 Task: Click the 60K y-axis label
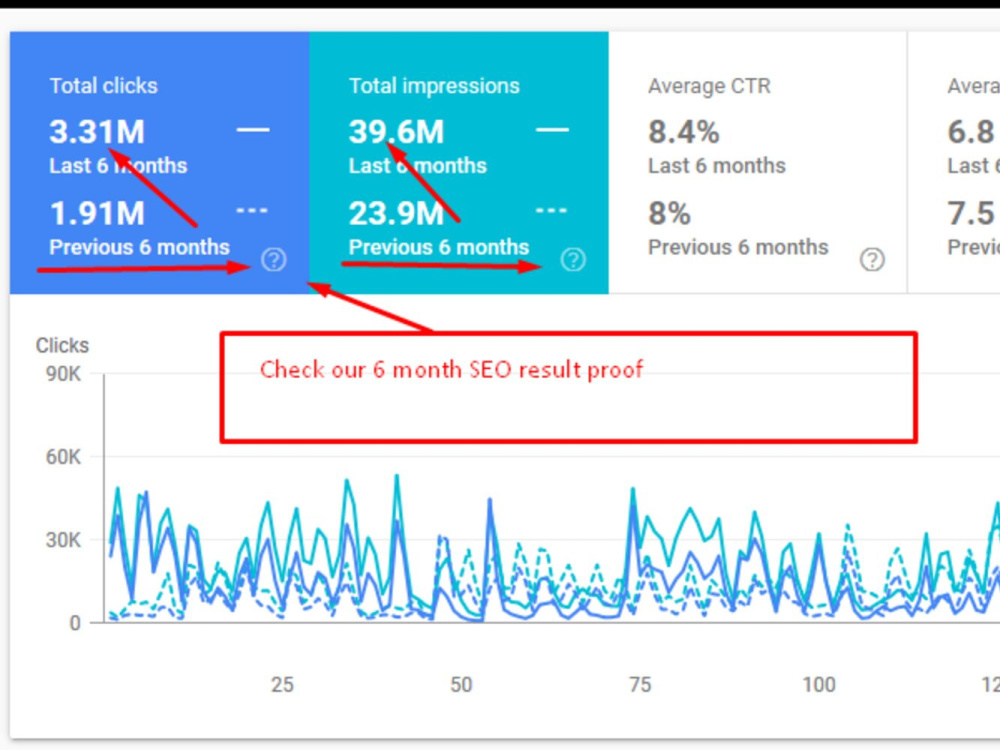(x=63, y=457)
